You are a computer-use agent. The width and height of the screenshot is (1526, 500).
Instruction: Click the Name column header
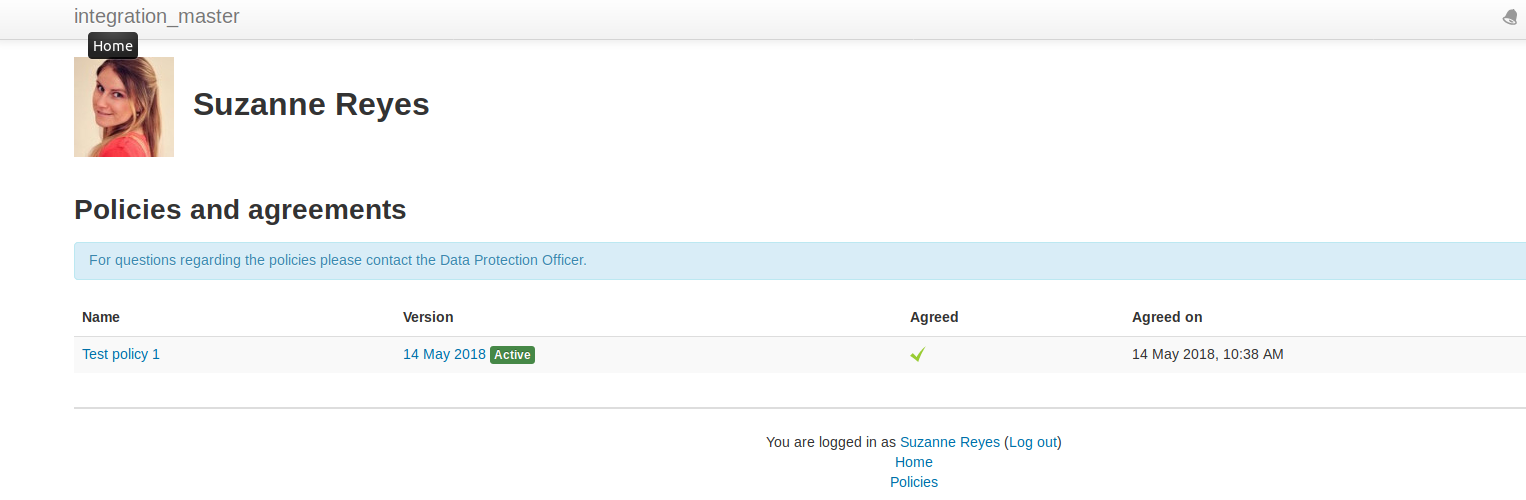101,317
